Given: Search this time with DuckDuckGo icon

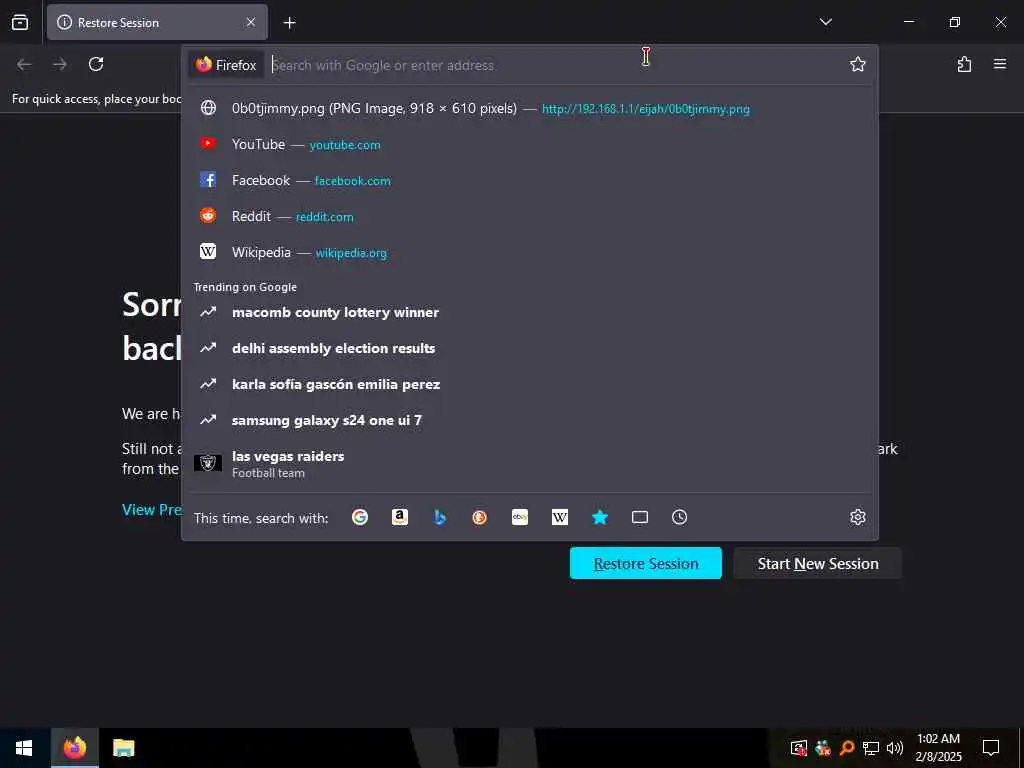Looking at the screenshot, I should tap(479, 517).
